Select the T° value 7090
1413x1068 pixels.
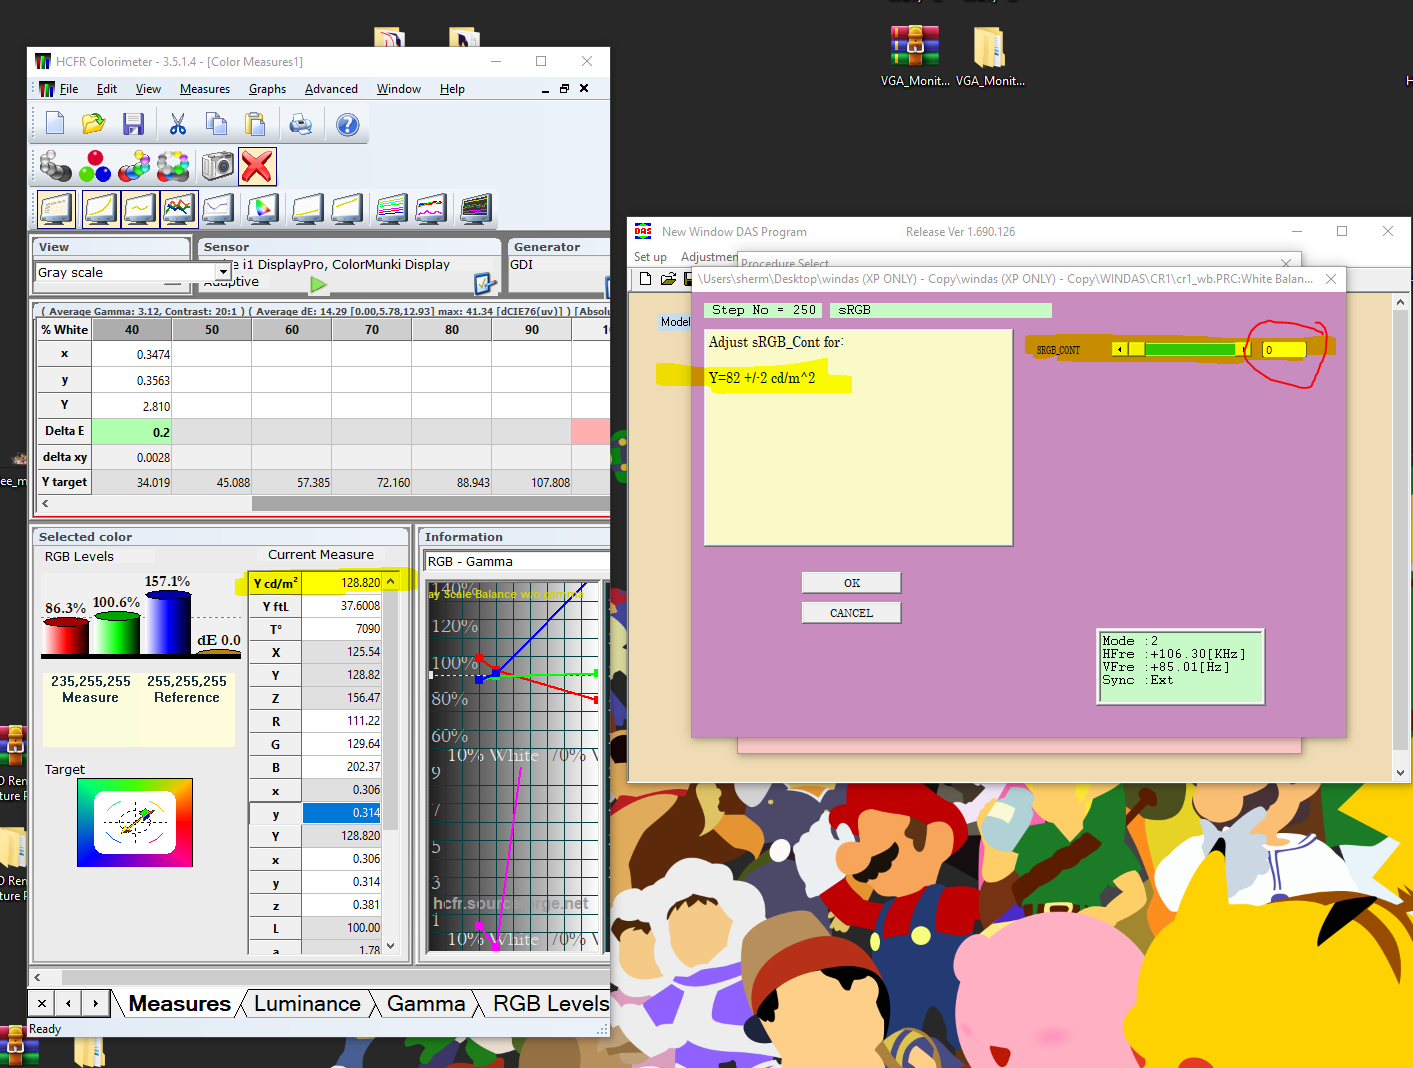point(341,629)
